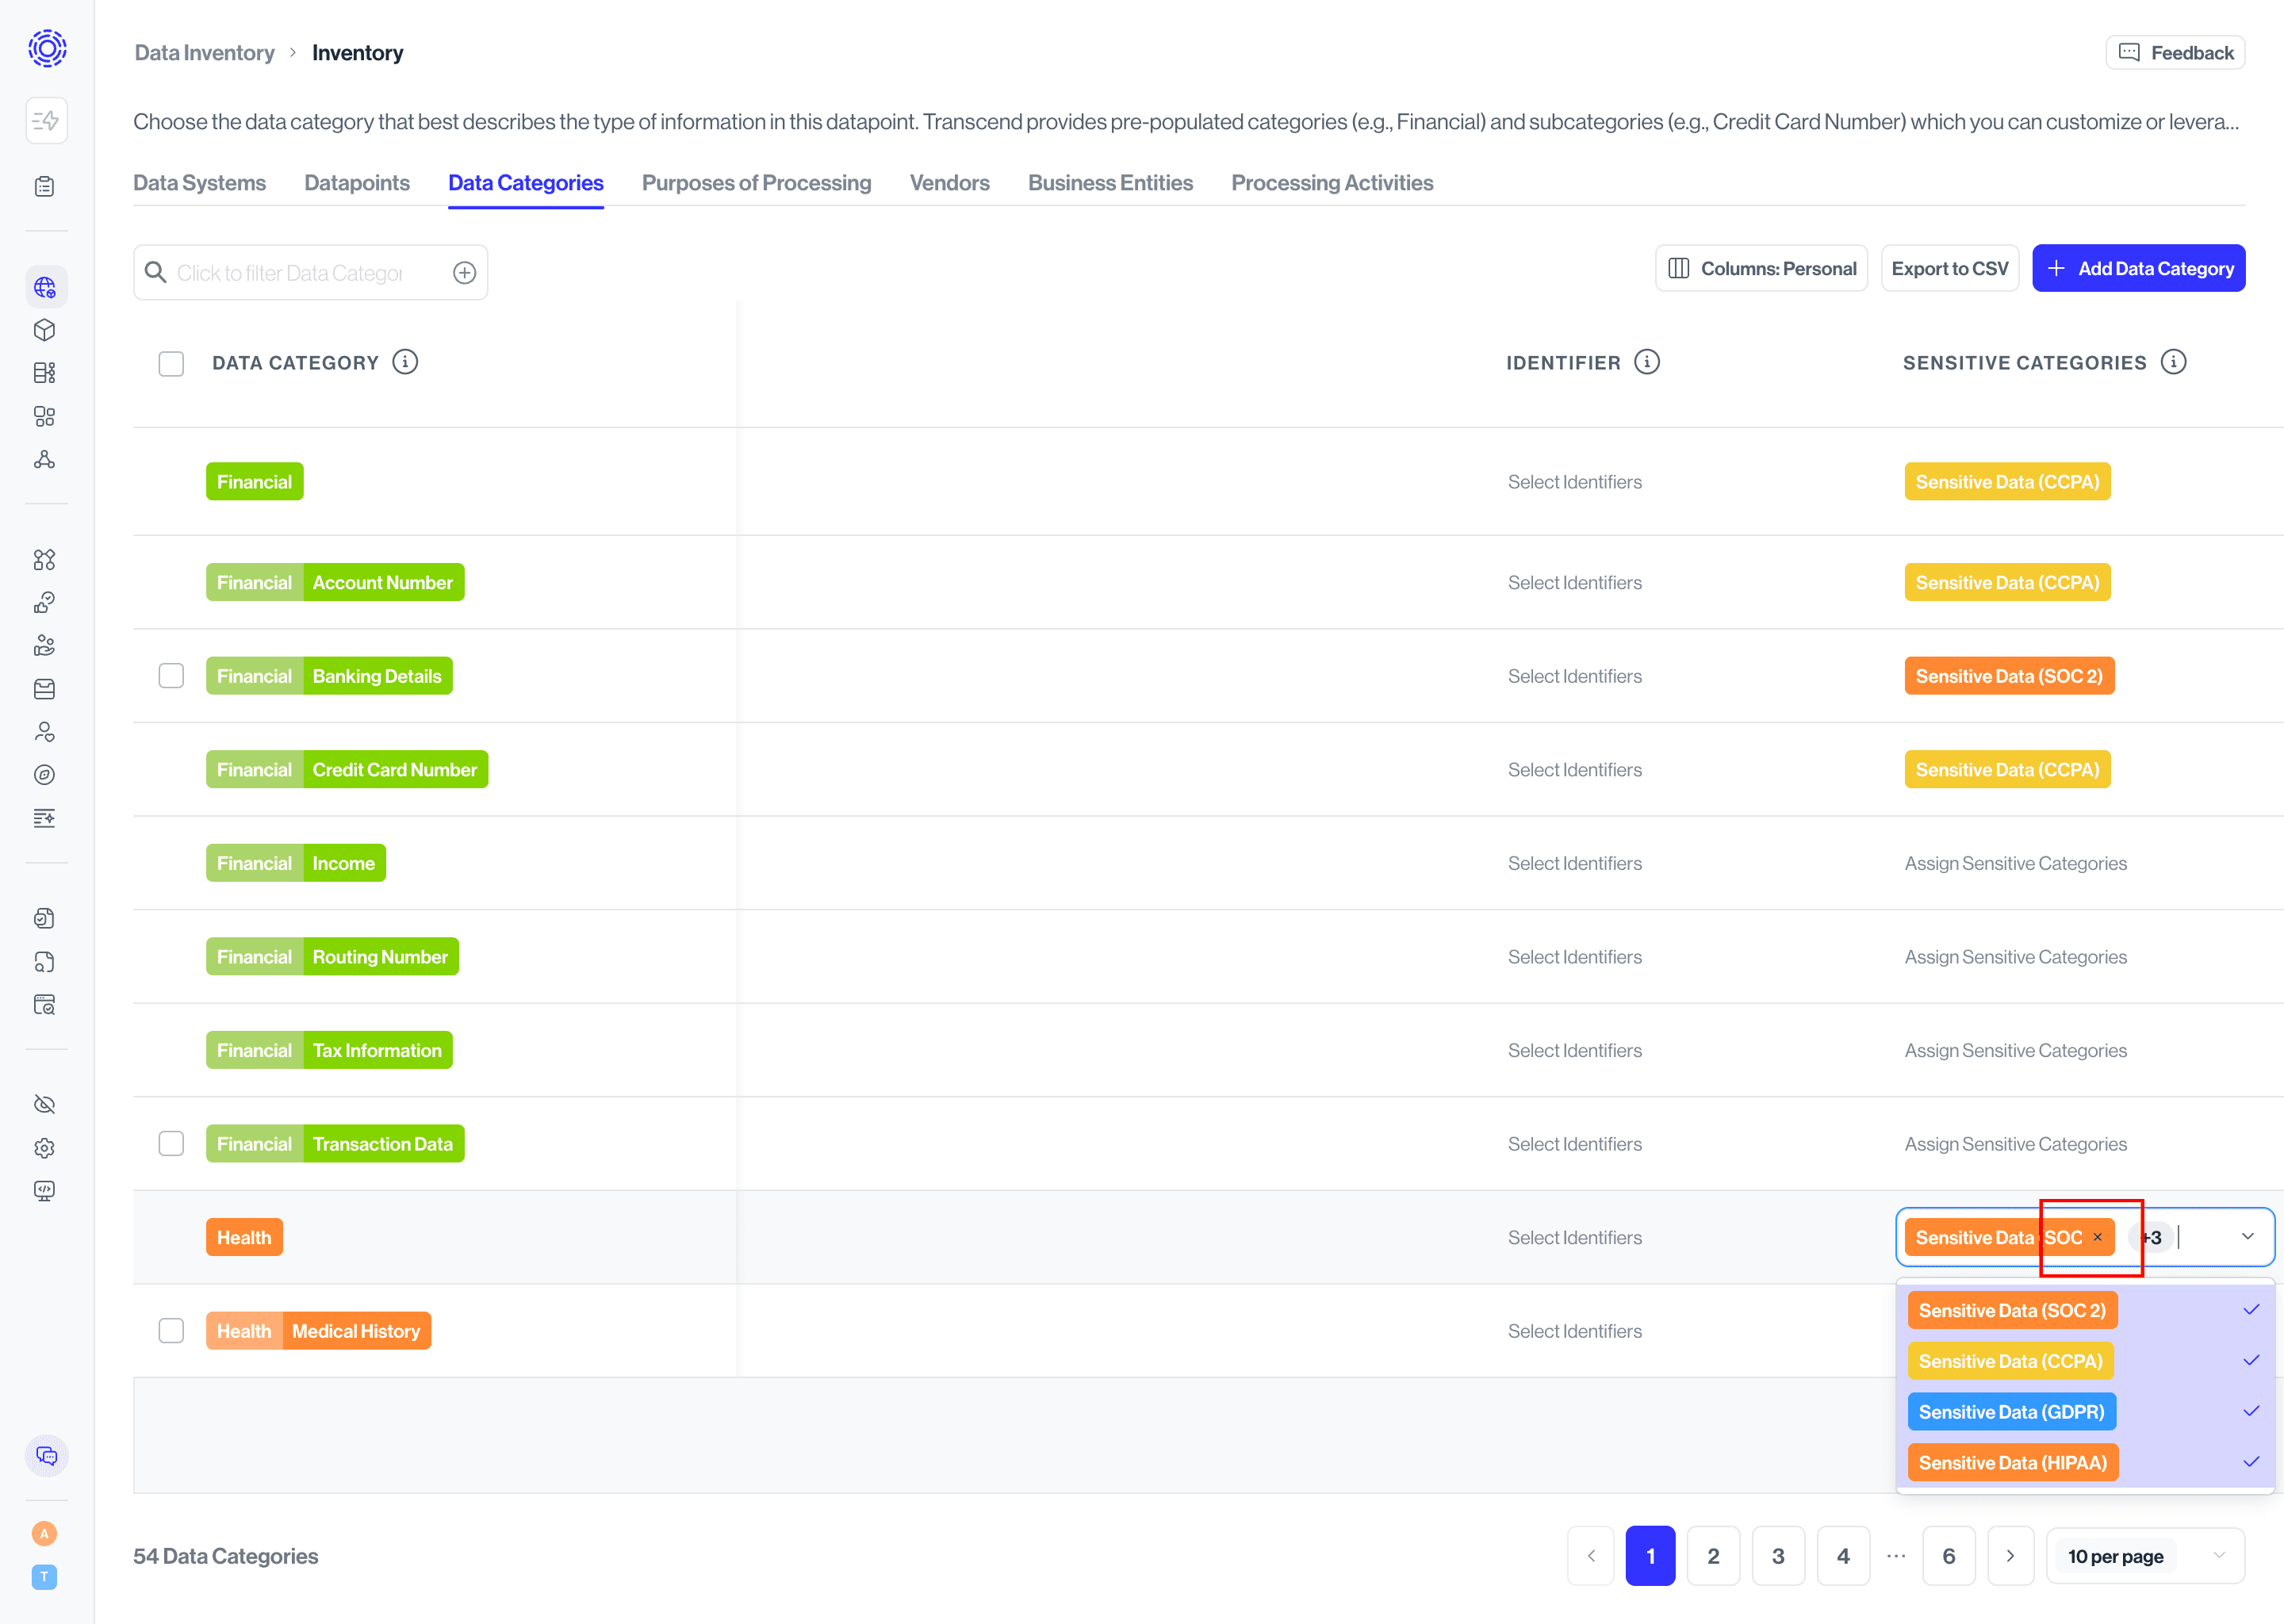
Task: Open the document checkmark sidebar icon
Action: click(x=45, y=919)
